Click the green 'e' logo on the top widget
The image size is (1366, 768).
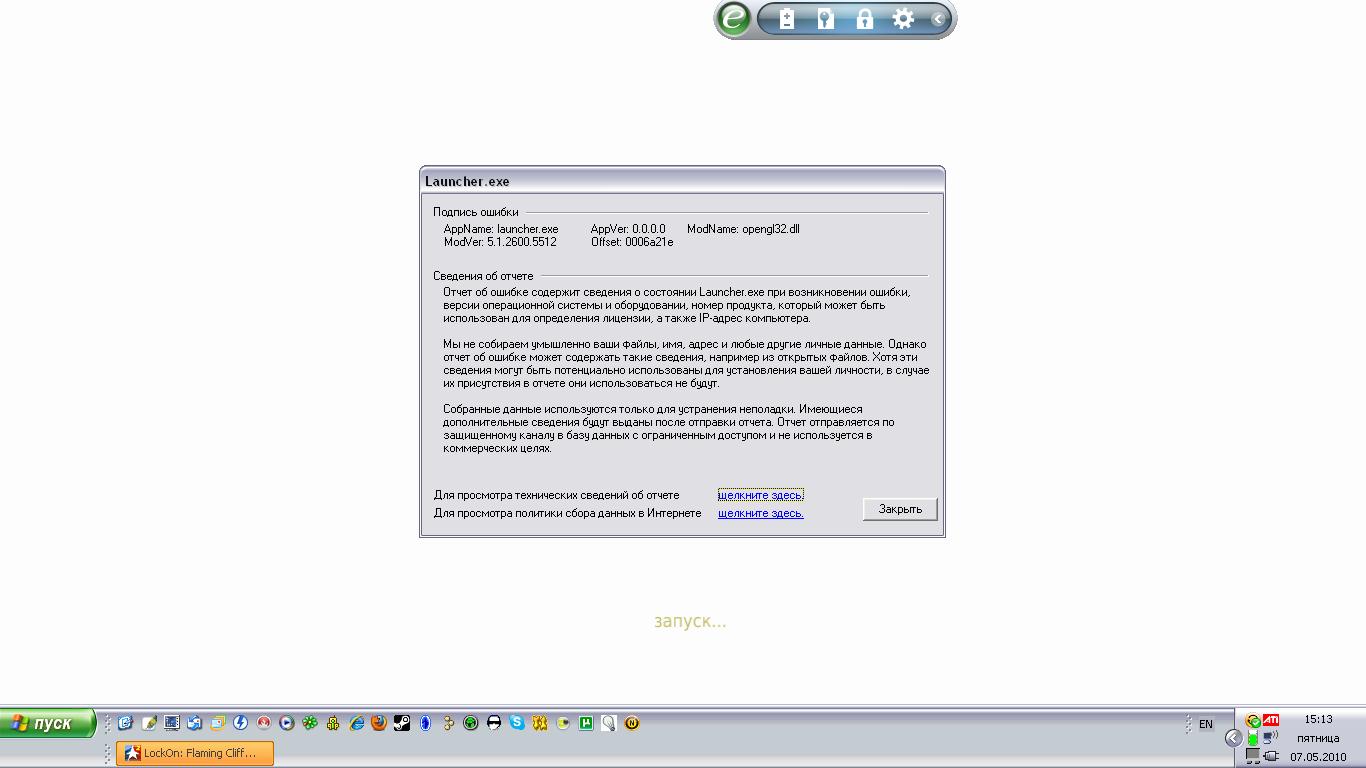click(x=735, y=19)
